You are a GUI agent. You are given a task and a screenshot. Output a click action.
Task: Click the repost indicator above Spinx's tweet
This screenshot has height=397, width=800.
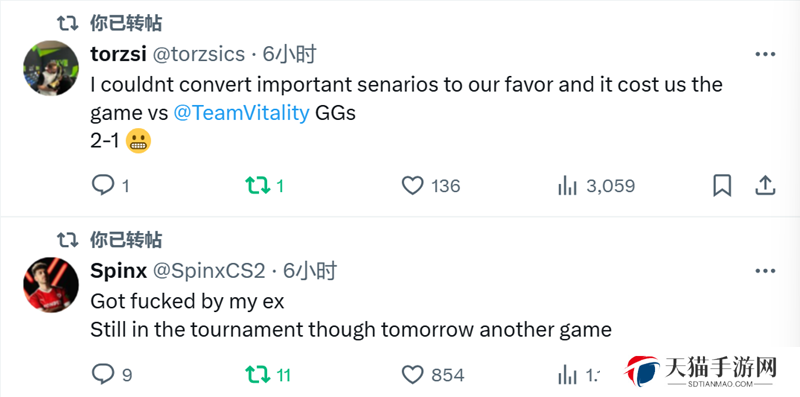click(x=109, y=239)
